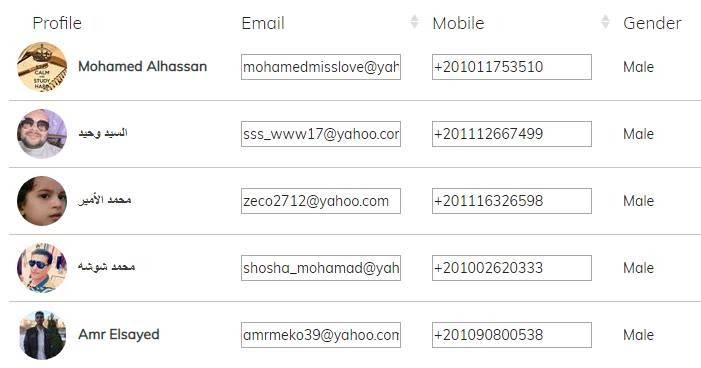This screenshot has width=701, height=368.
Task: Focus the mohamedmisslove email field
Action: coord(321,67)
